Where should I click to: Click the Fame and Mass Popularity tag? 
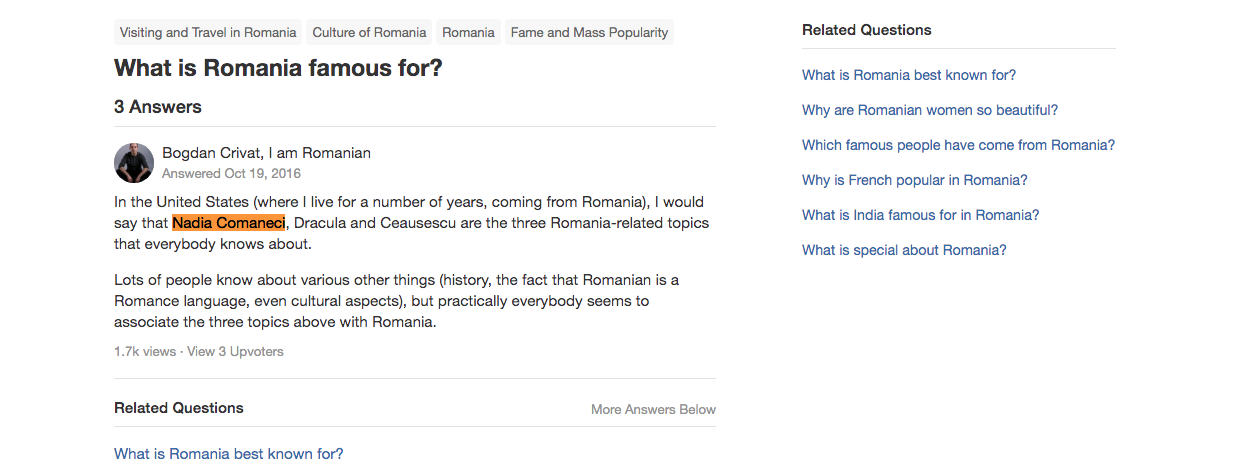pos(589,32)
